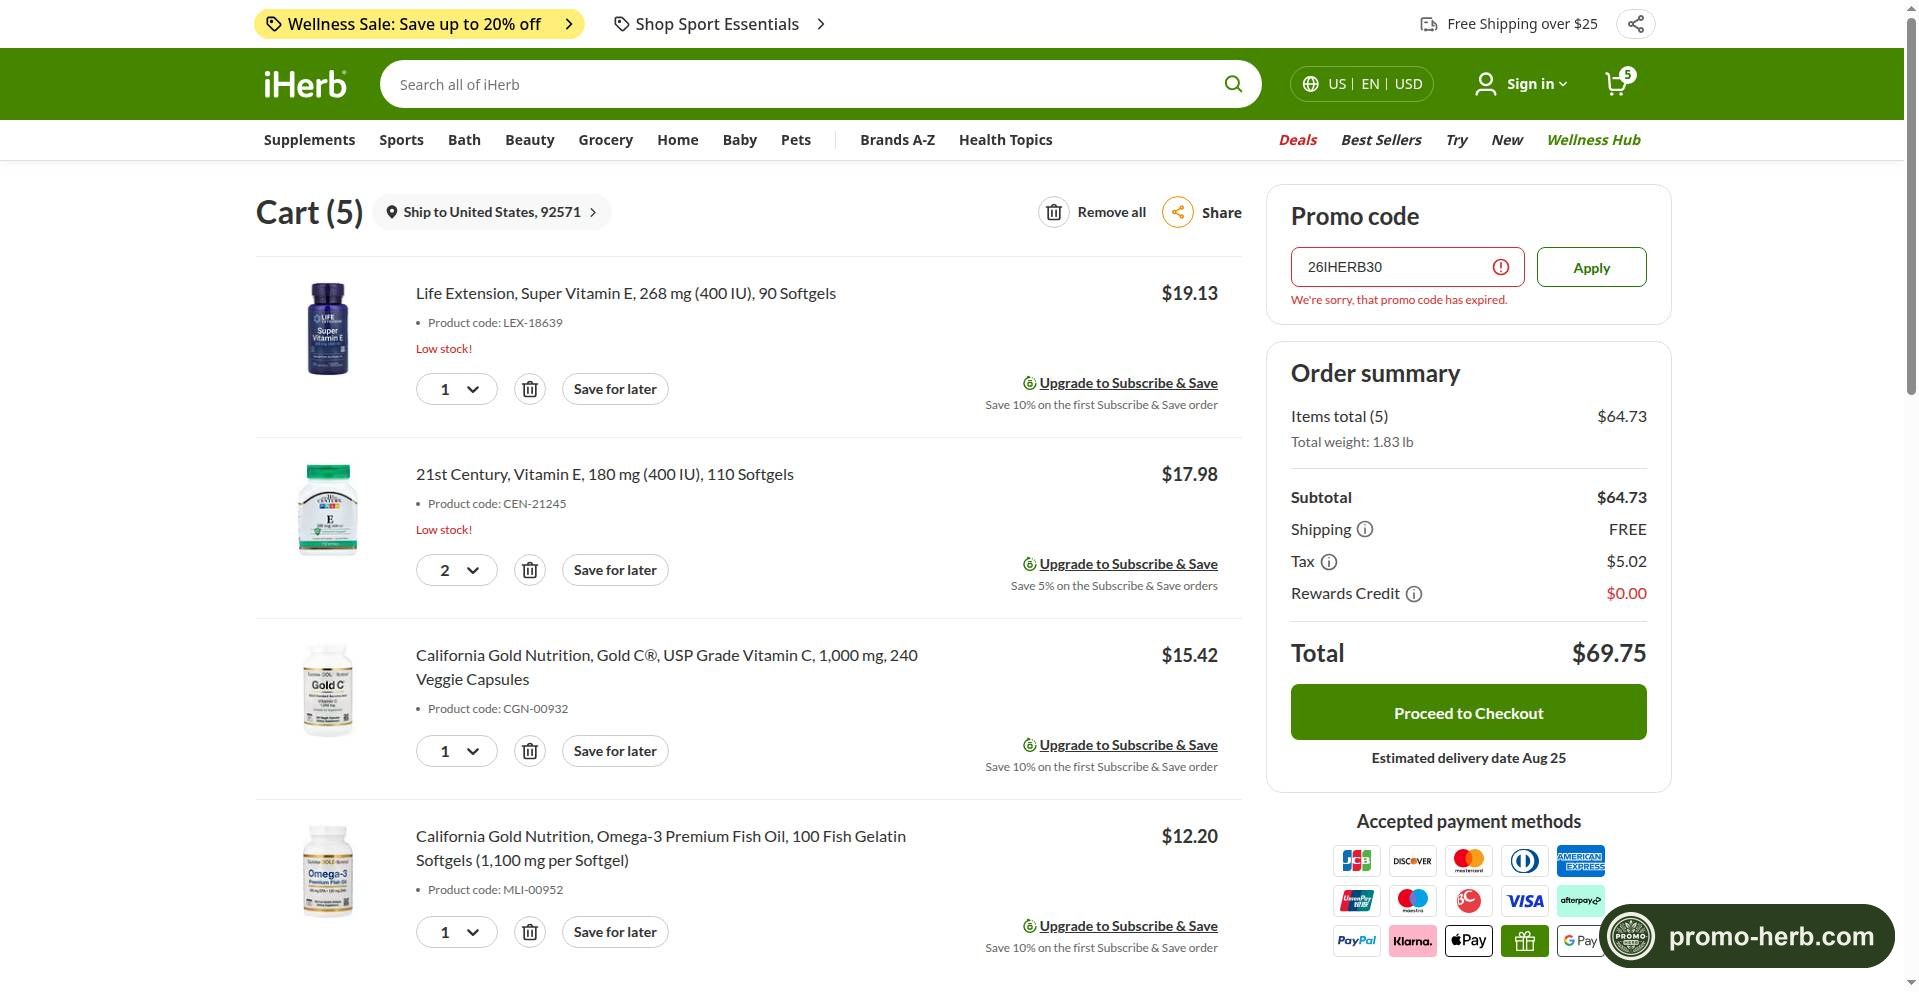Screen dimensions: 1919x992
Task: Open California Gold Nutrition Gold C product title
Action: coord(667,667)
